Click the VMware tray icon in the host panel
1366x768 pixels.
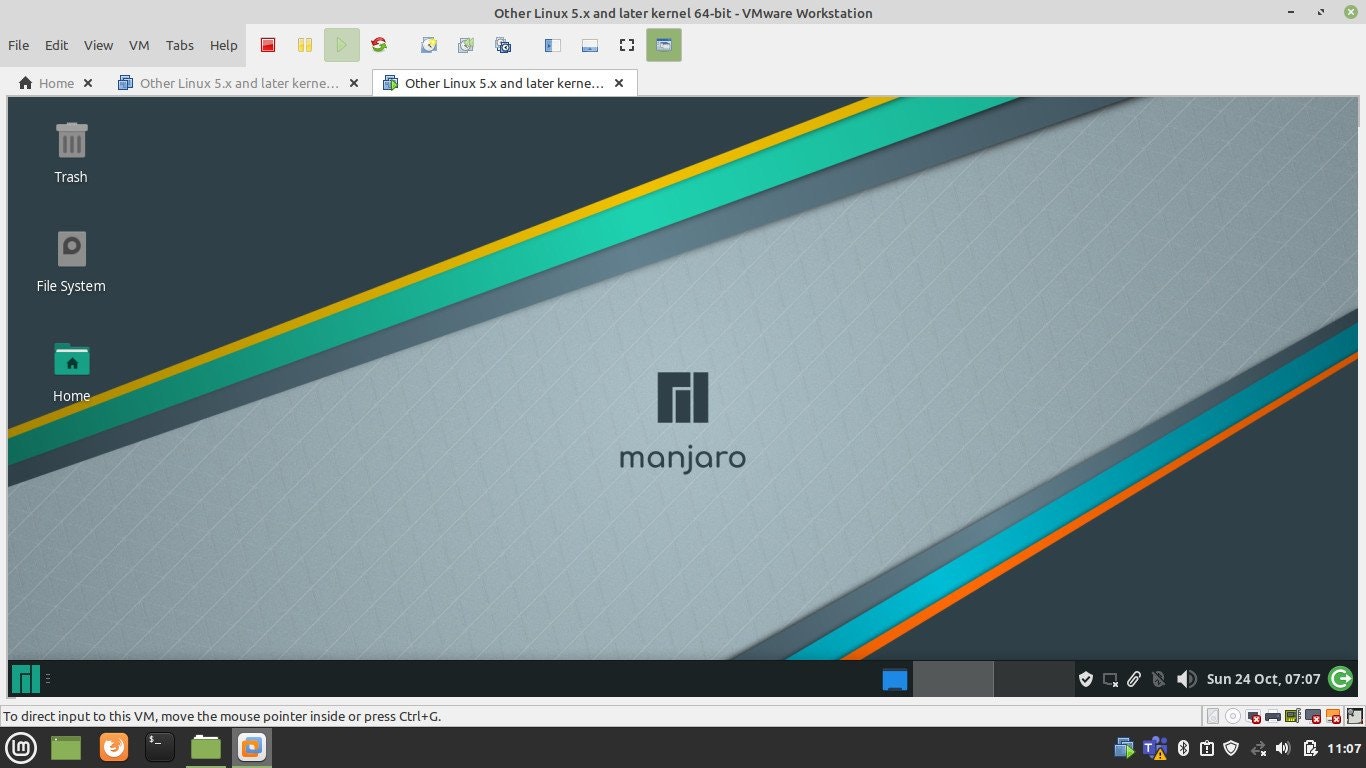1125,748
